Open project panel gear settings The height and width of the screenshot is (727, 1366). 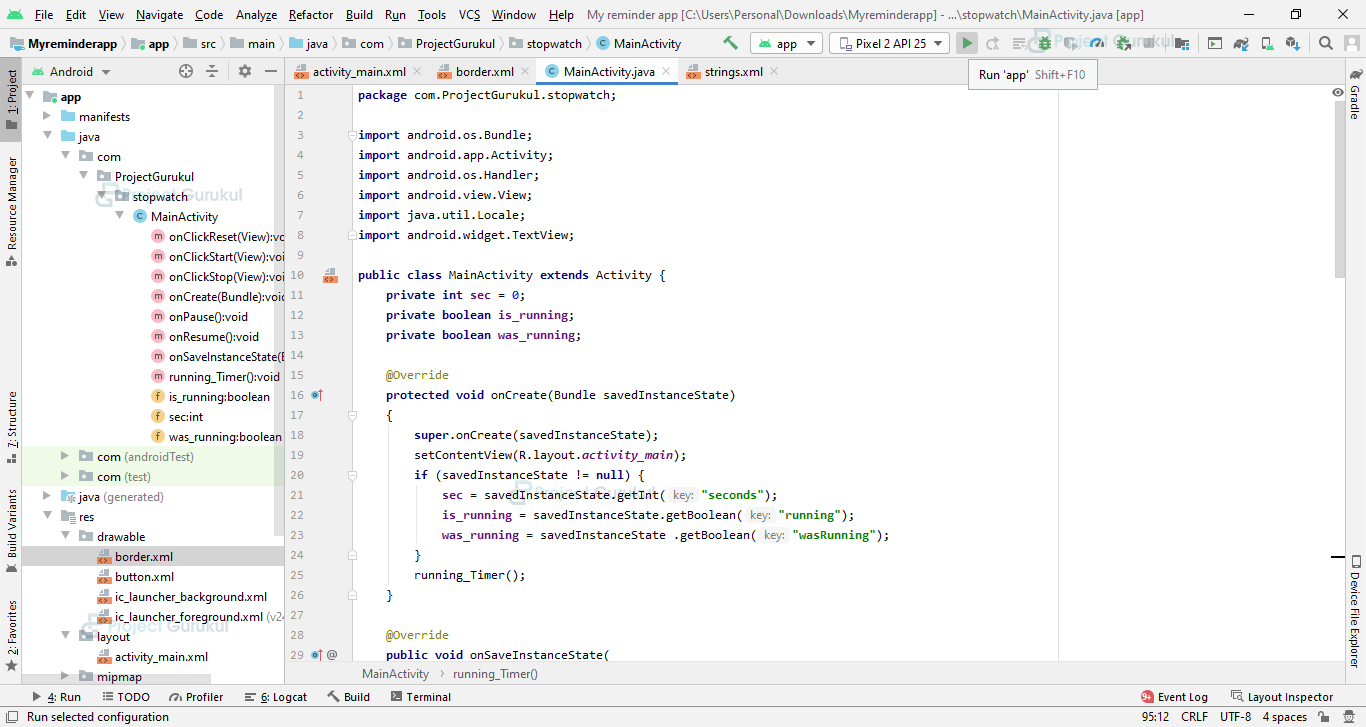point(245,71)
